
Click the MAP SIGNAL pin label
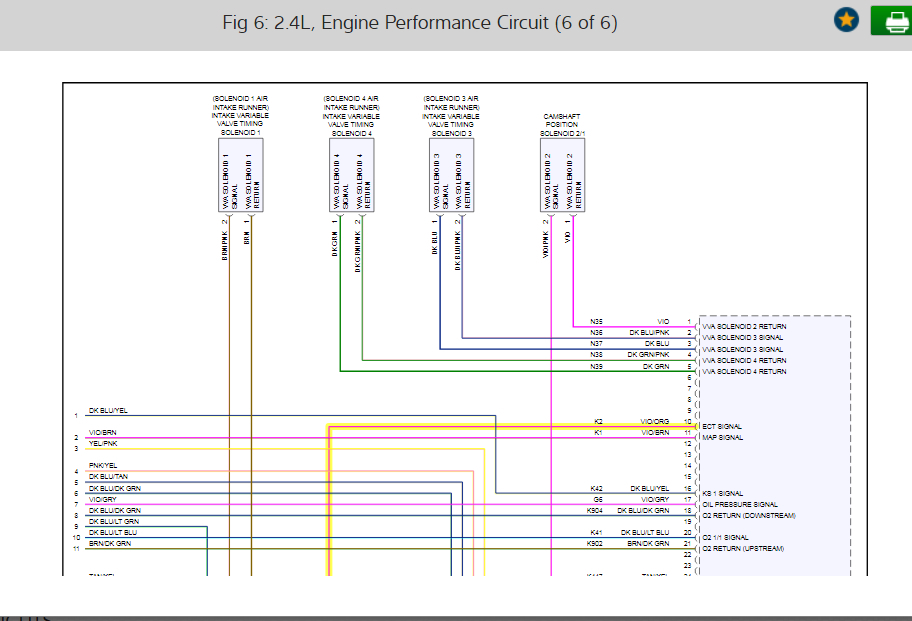(x=722, y=437)
